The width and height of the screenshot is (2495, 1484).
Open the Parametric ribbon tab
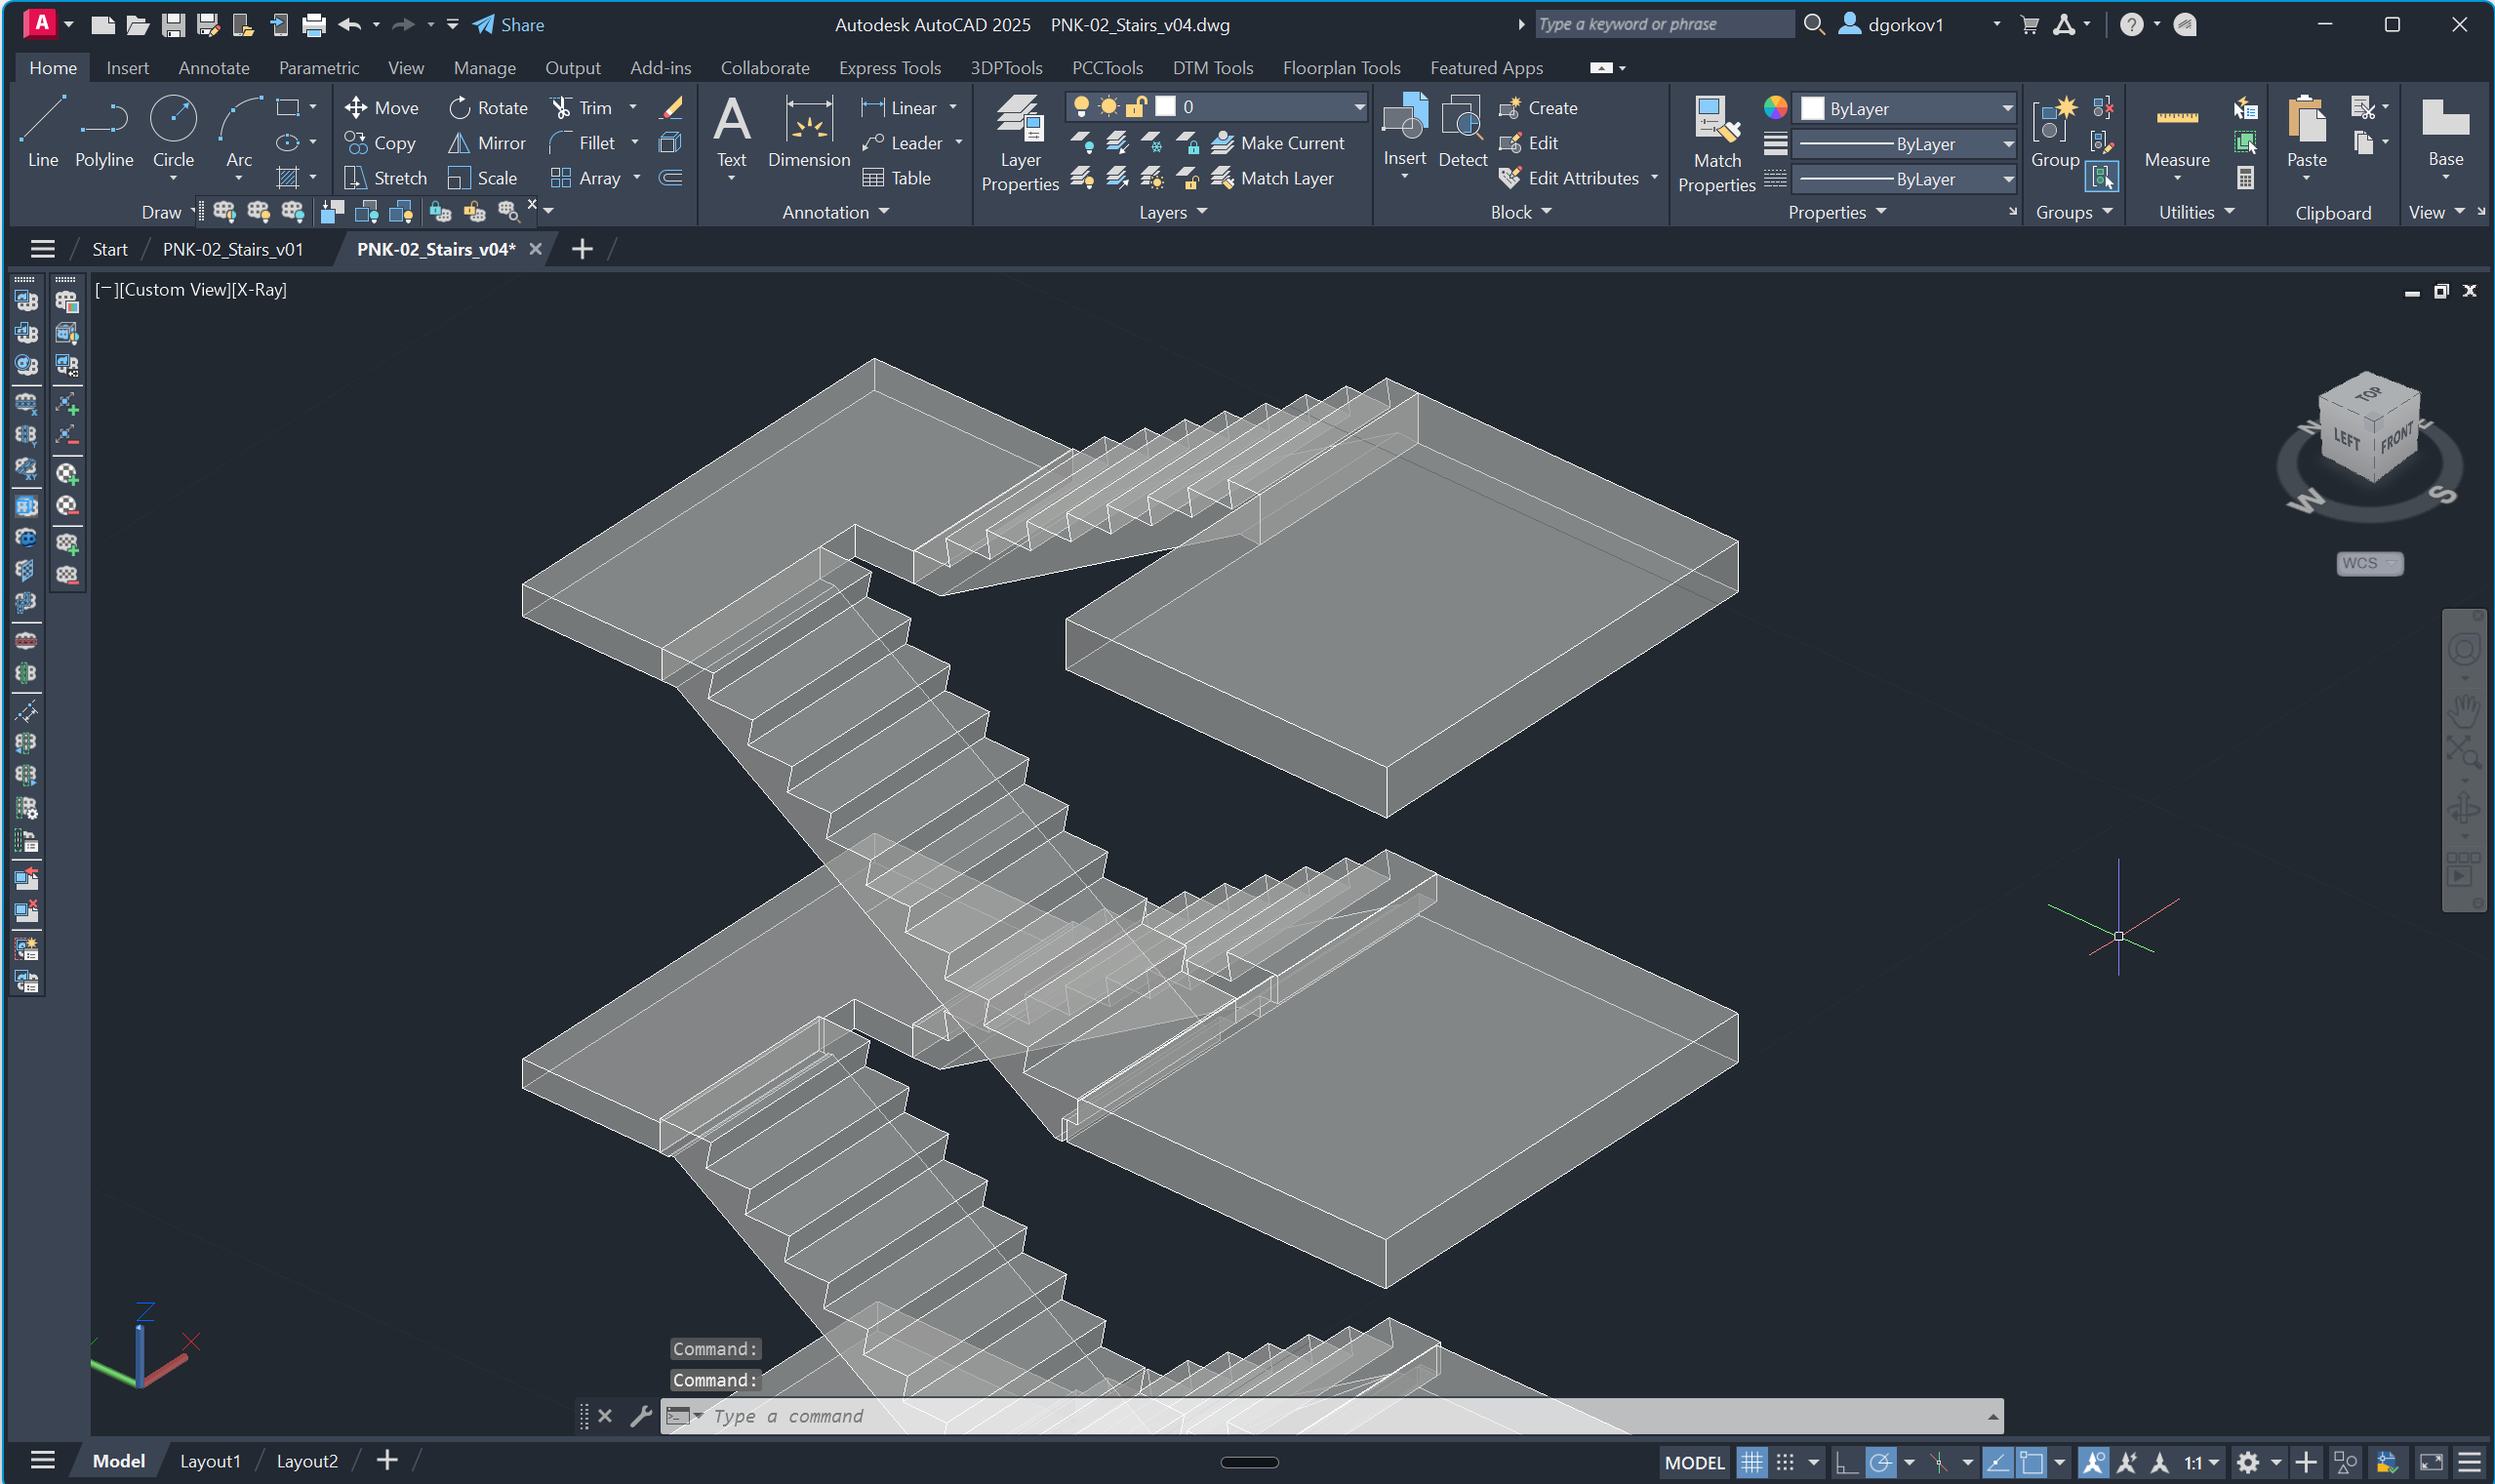click(x=319, y=67)
